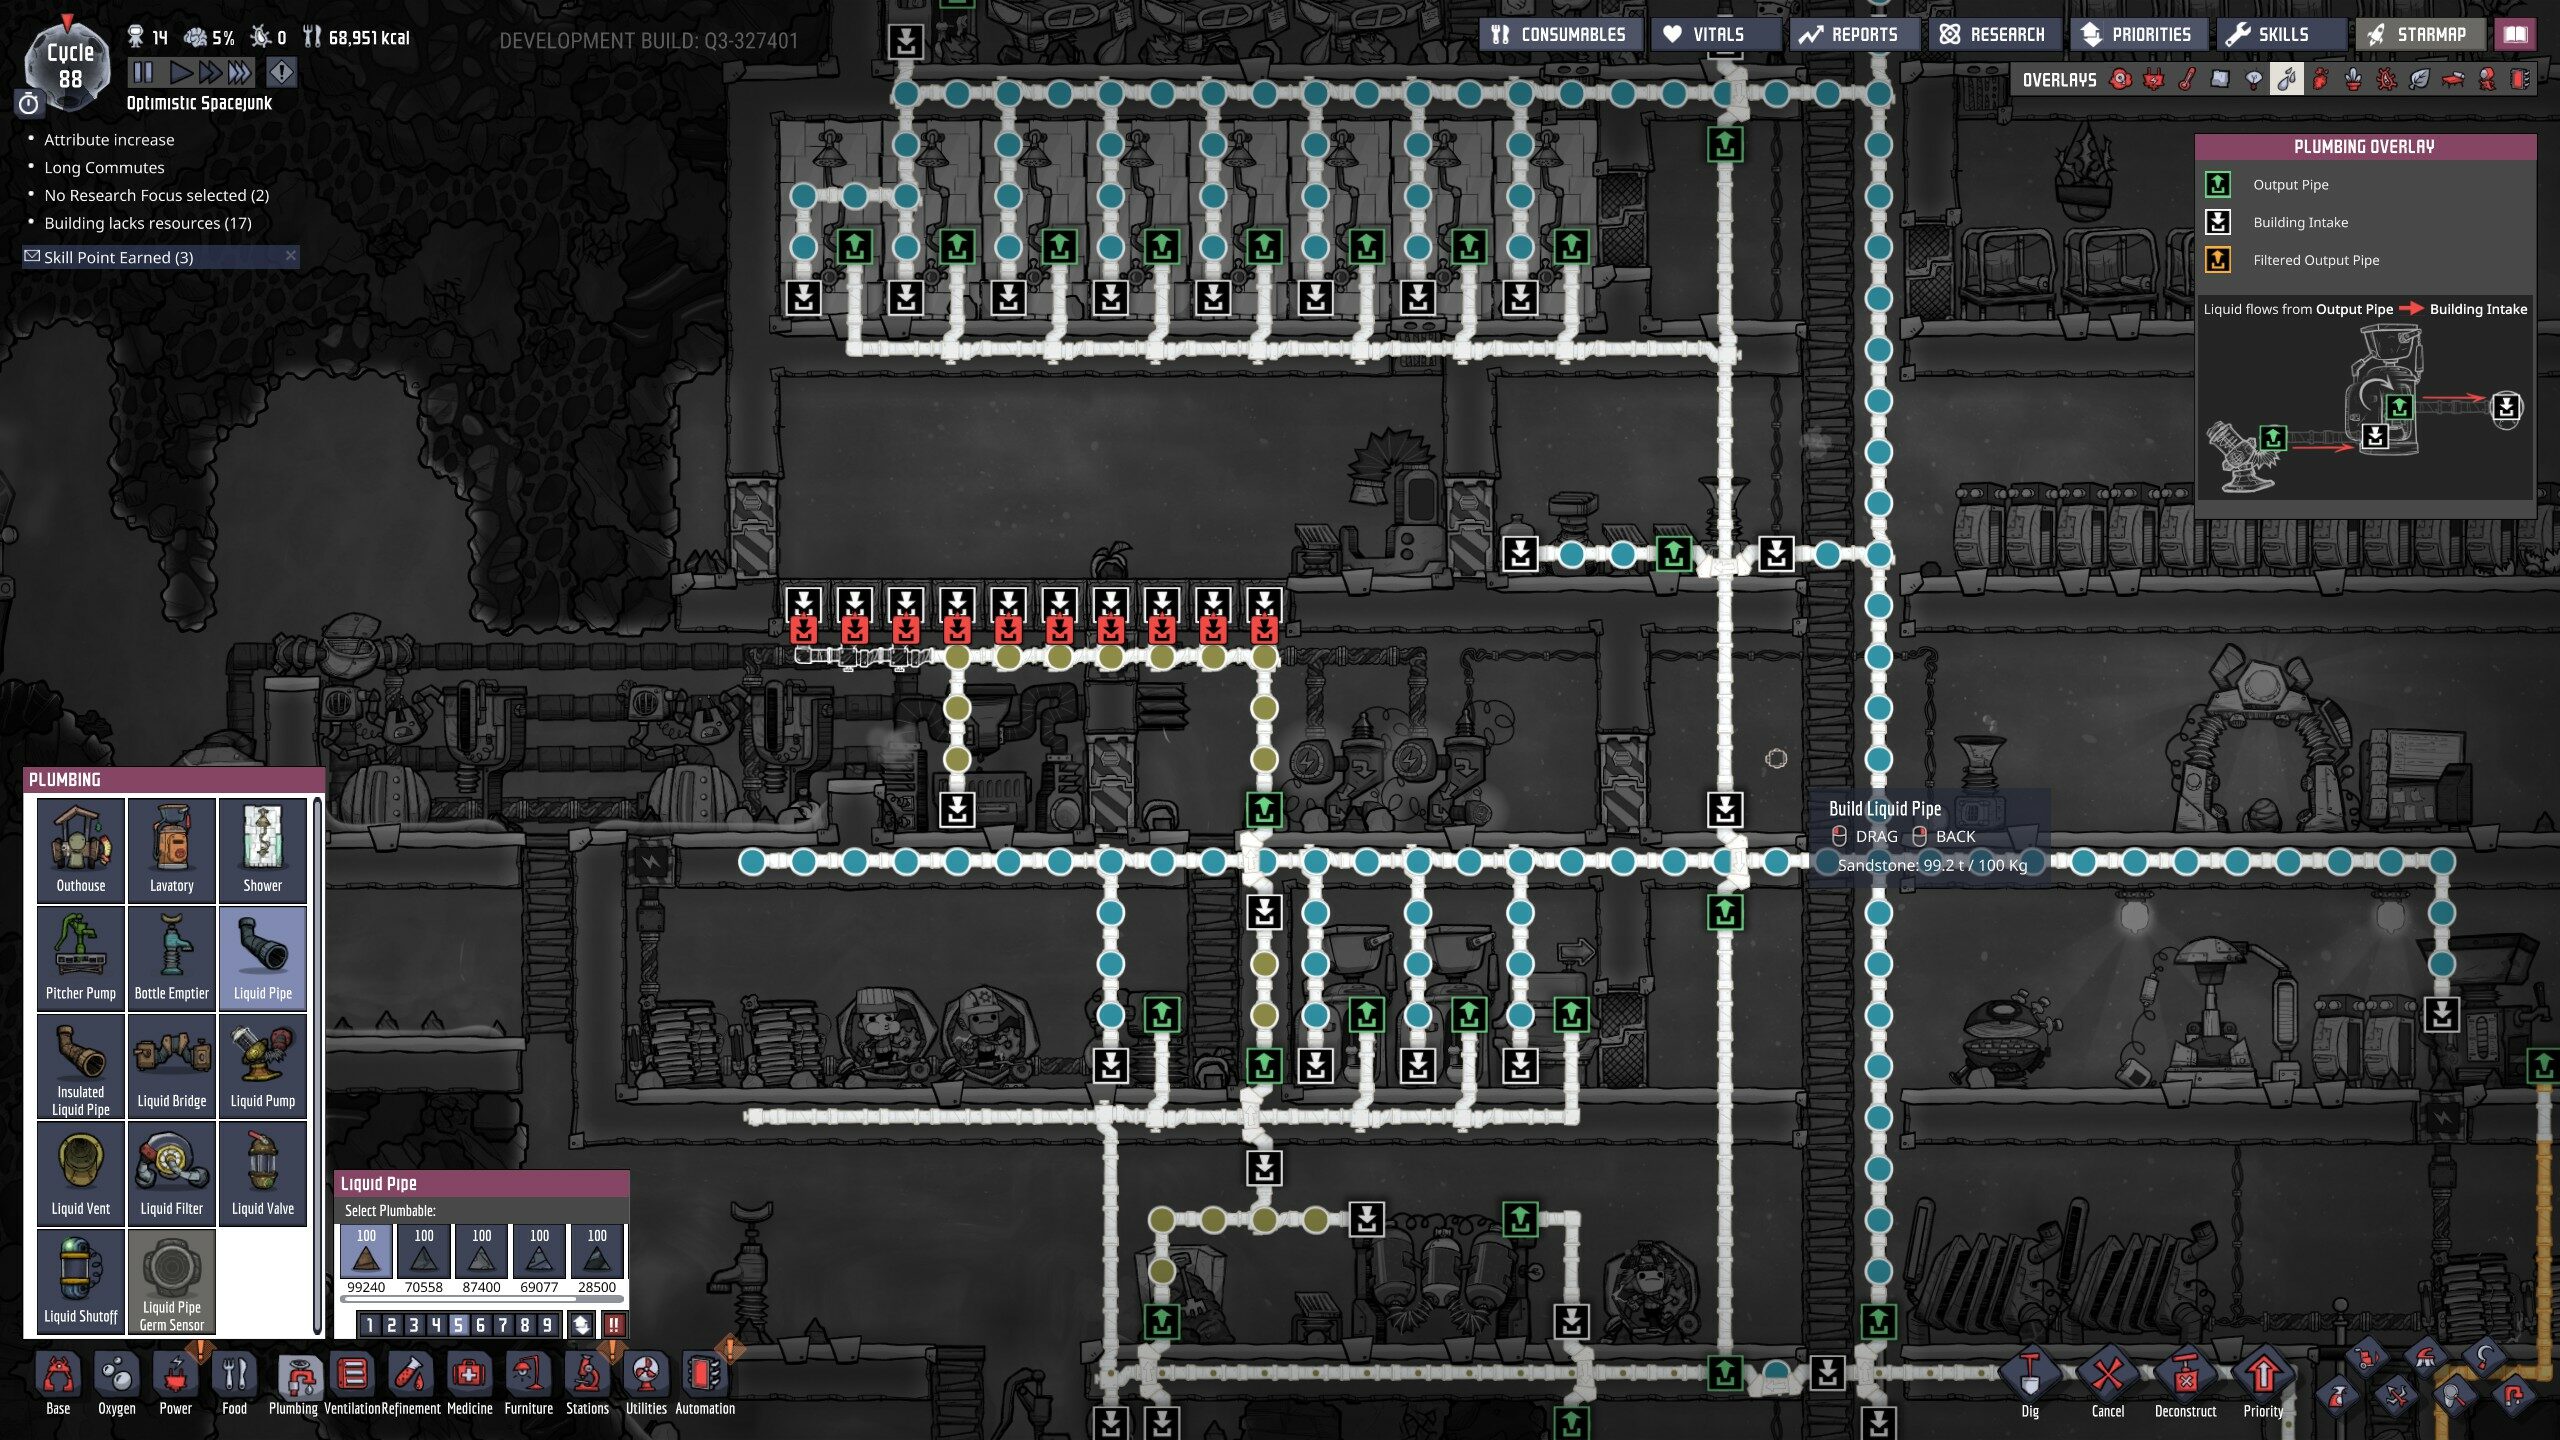Select the Insulated Liquid Pipe
The height and width of the screenshot is (1440, 2560).
[x=81, y=1066]
